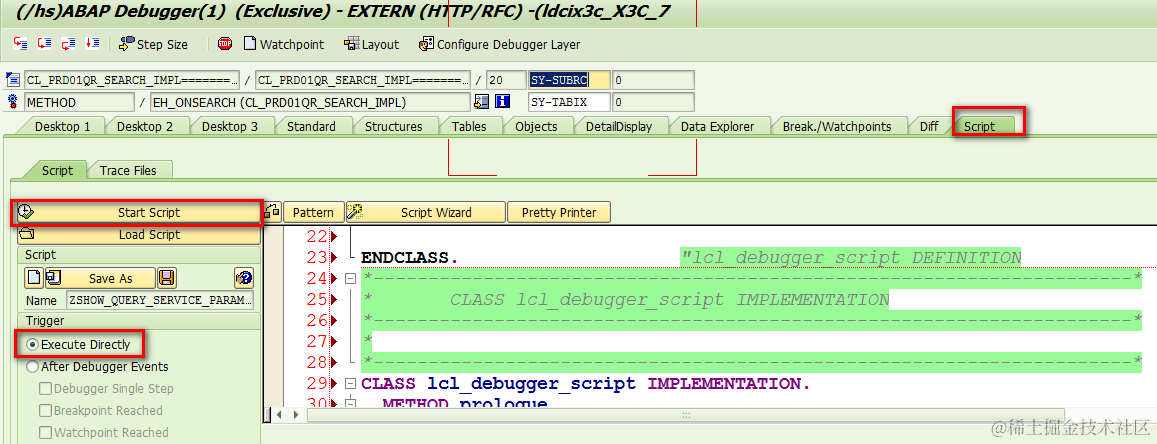Click the navigate-to-source icon after EH_ONSEARCH field
This screenshot has width=1157, height=444.
tap(482, 102)
